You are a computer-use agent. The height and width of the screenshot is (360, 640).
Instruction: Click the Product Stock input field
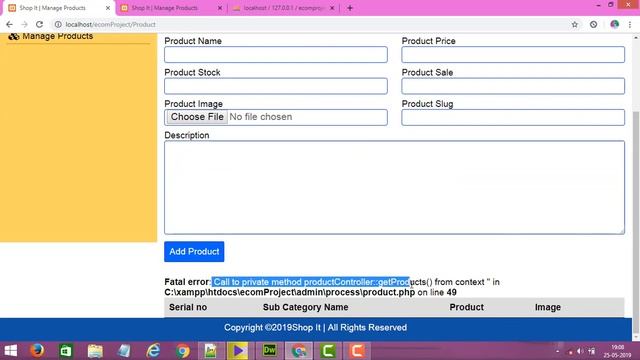click(276, 86)
